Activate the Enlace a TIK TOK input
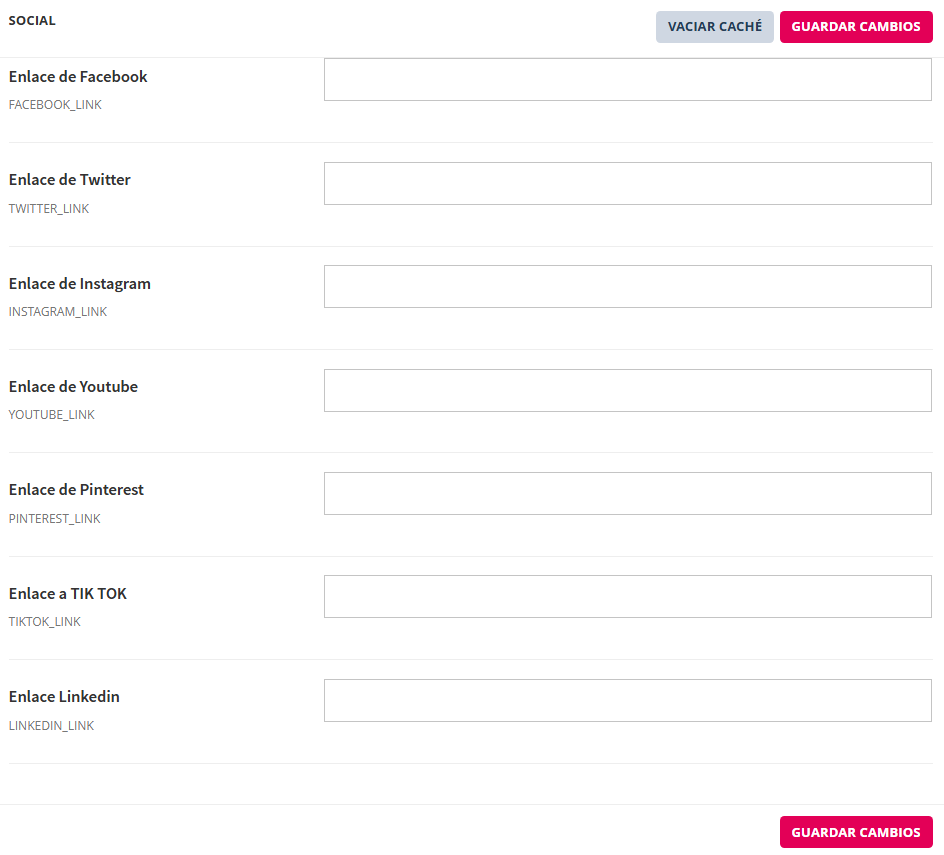Image resolution: width=944 pixels, height=855 pixels. pyautogui.click(x=627, y=597)
